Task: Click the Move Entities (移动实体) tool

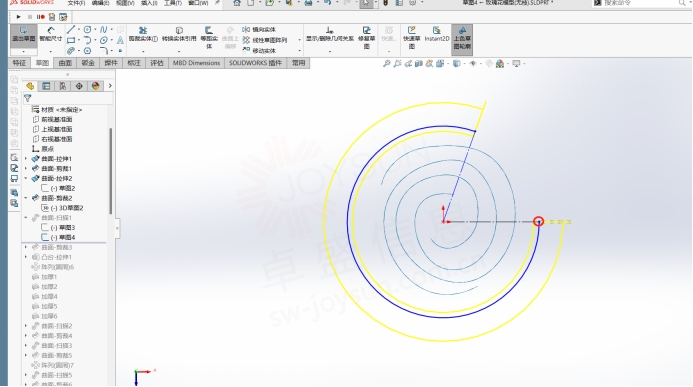Action: tap(259, 51)
